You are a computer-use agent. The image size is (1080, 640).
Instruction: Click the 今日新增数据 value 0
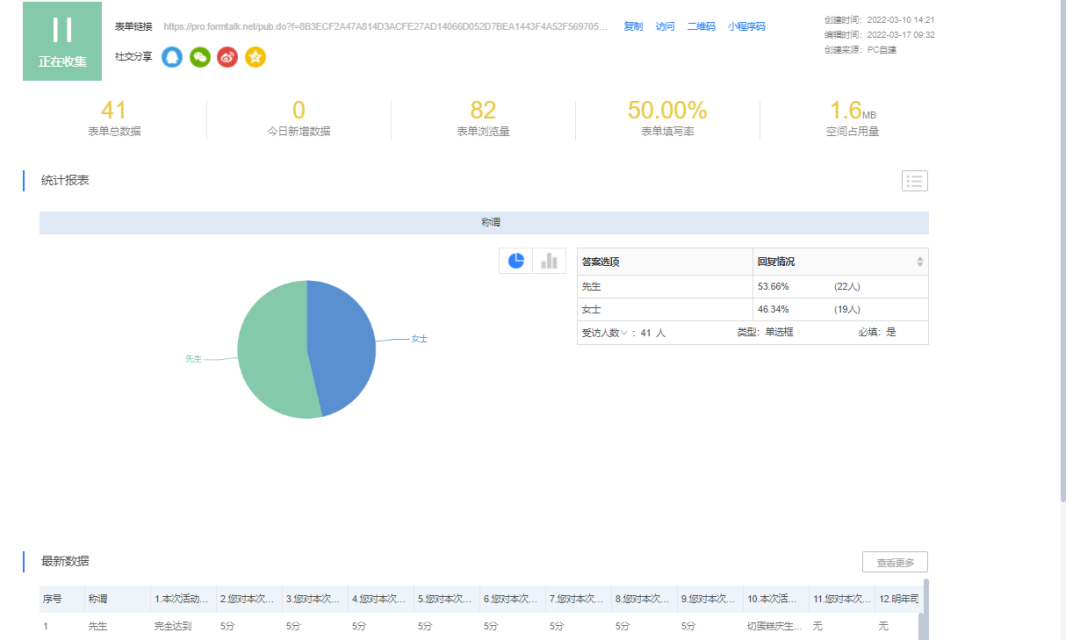point(298,110)
